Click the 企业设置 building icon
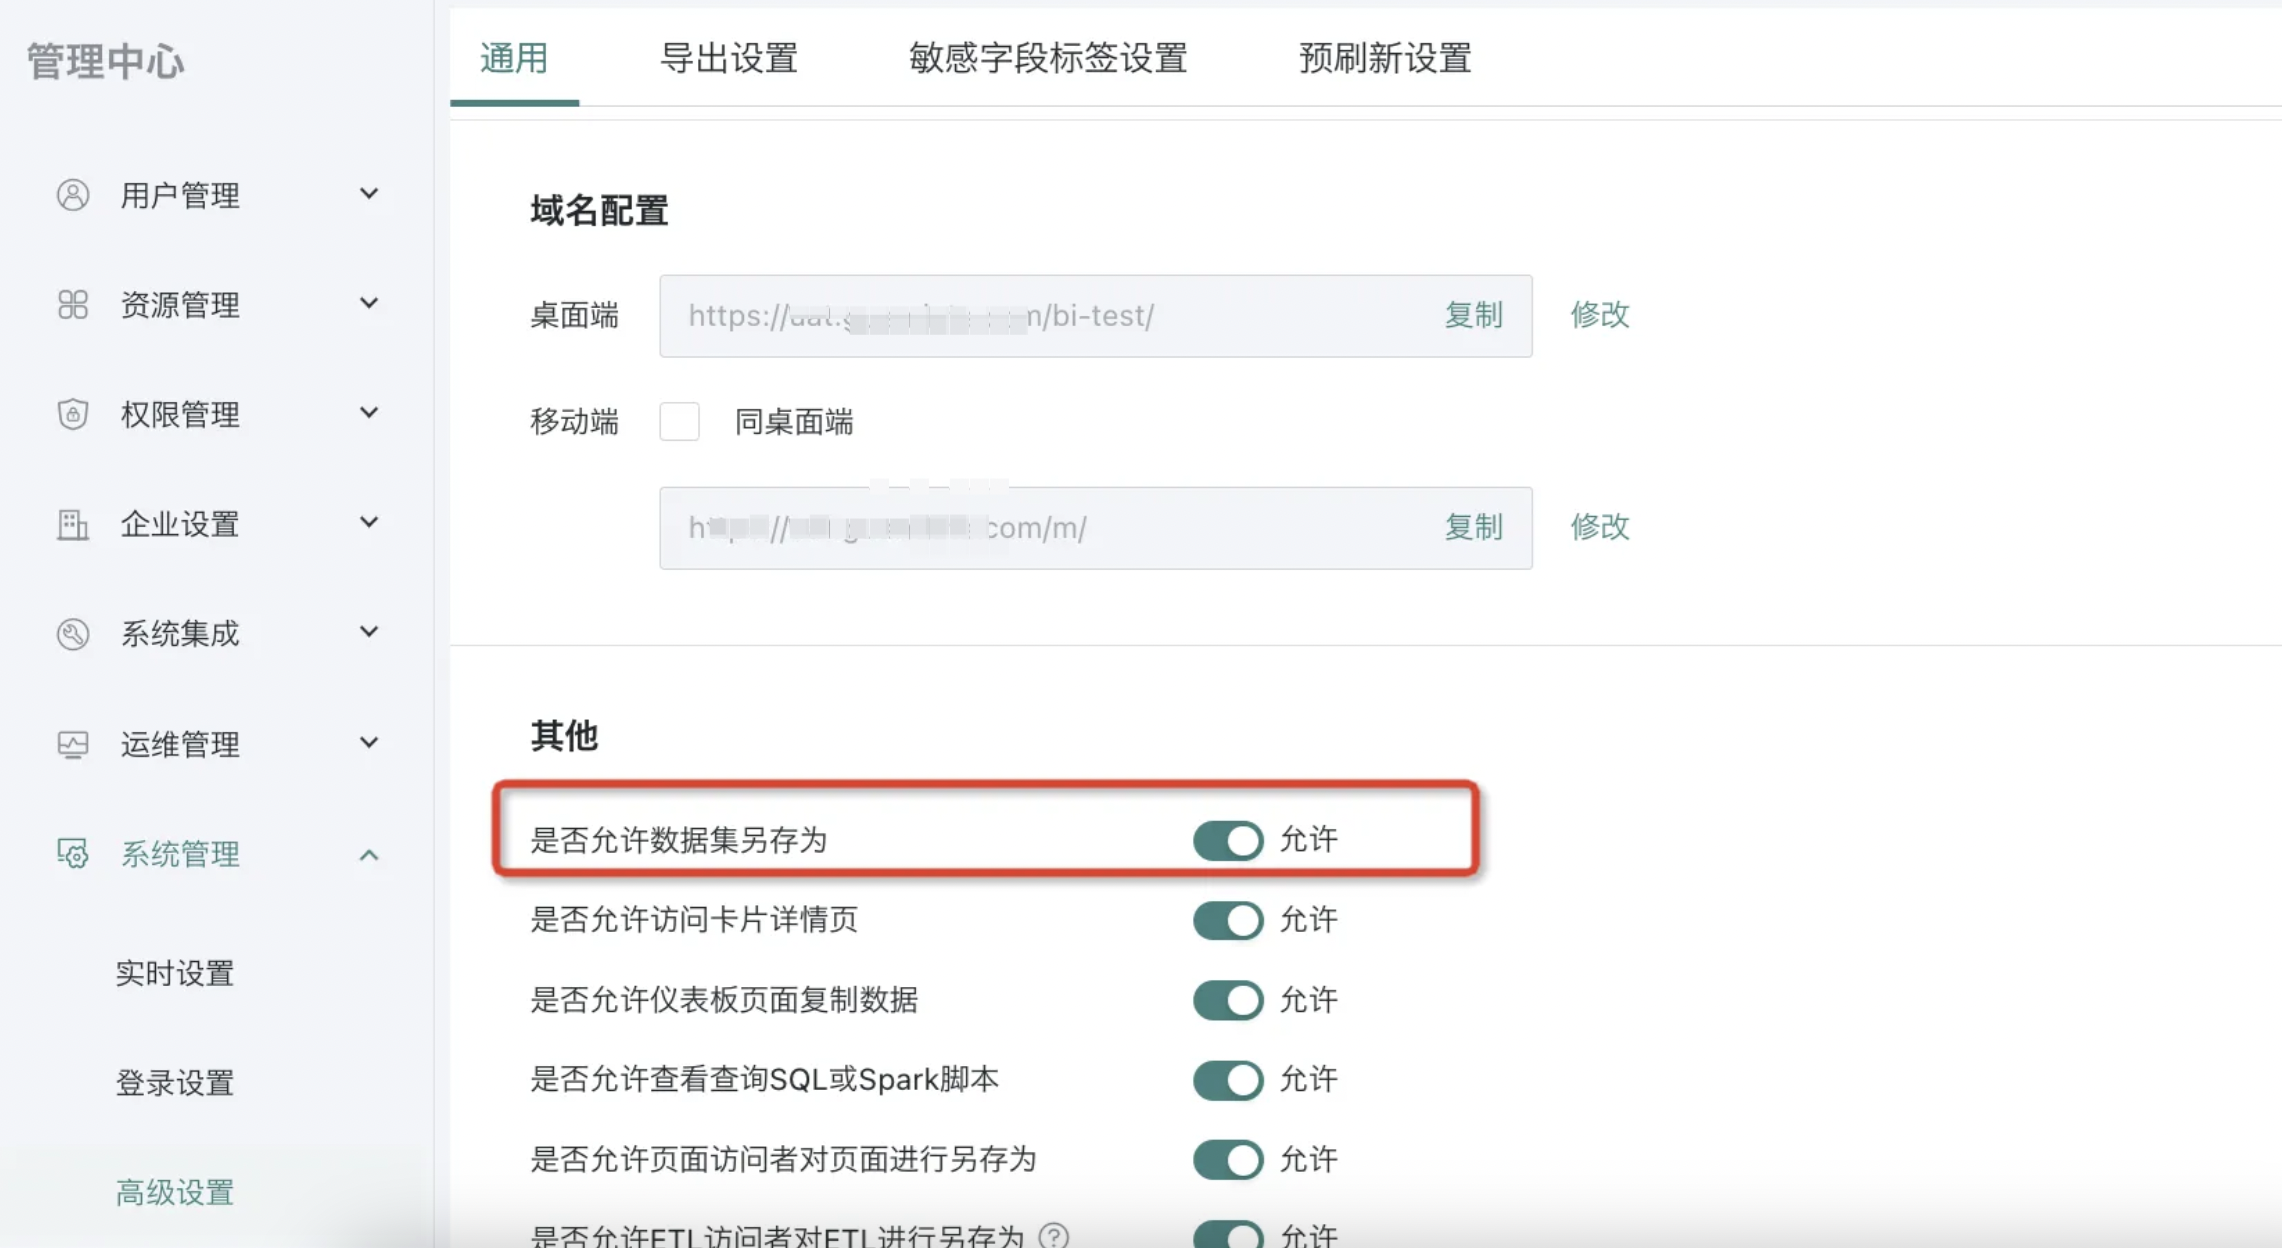Screen dimensions: 2282x1248 tap(73, 524)
